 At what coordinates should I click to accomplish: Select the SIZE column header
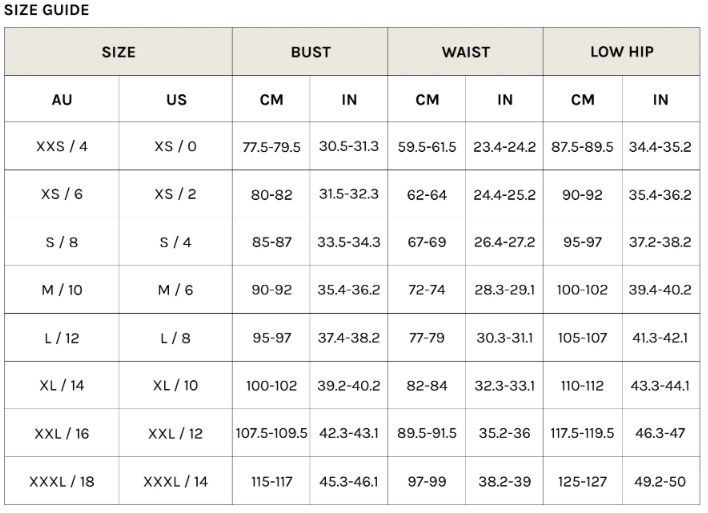tap(118, 52)
